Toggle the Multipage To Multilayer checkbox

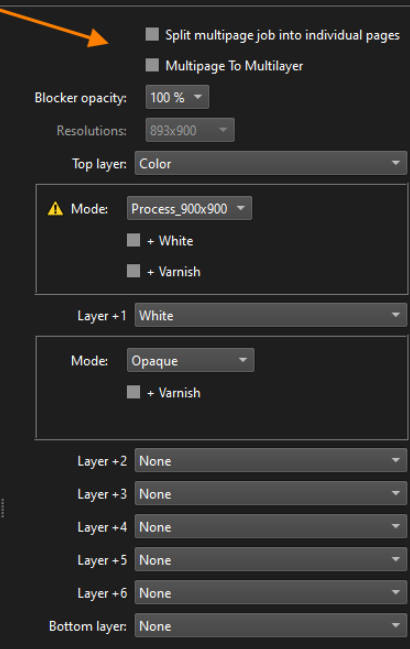click(152, 65)
